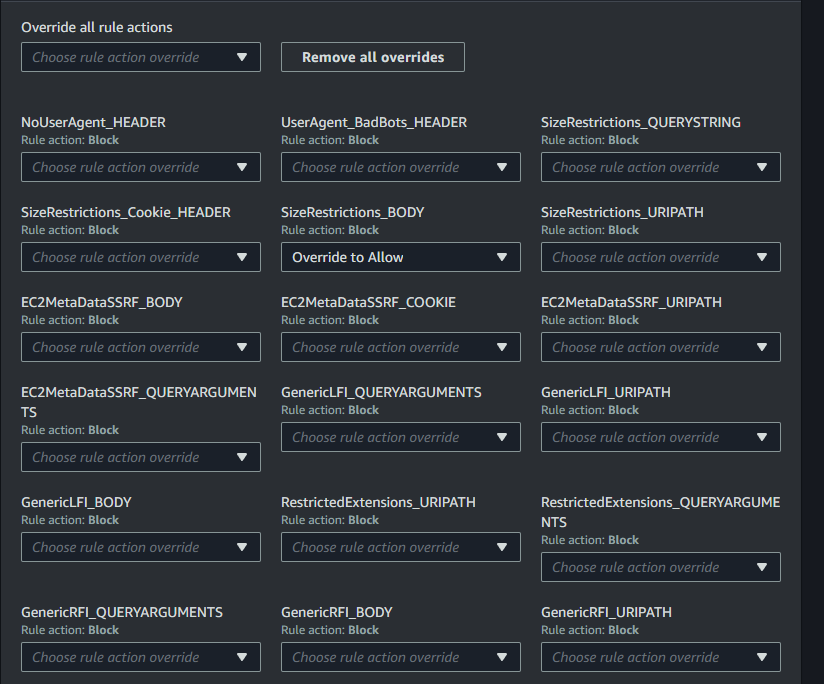
Task: Expand EC2MetaDataSSRF_BODY override dropdown
Action: click(x=140, y=347)
